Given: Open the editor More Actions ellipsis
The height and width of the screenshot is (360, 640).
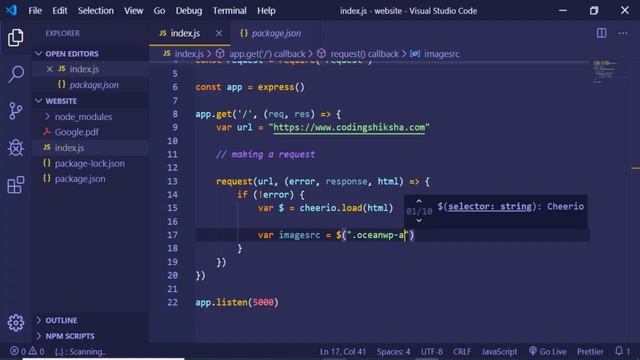Looking at the screenshot, I should [623, 33].
